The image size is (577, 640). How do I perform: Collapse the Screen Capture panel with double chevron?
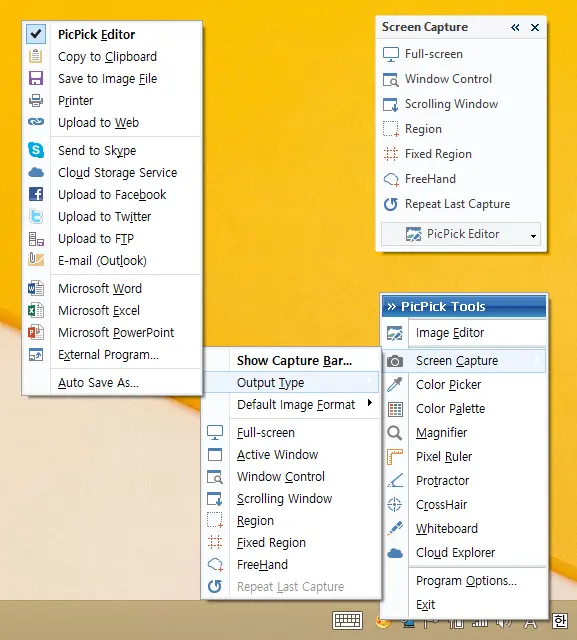[515, 27]
